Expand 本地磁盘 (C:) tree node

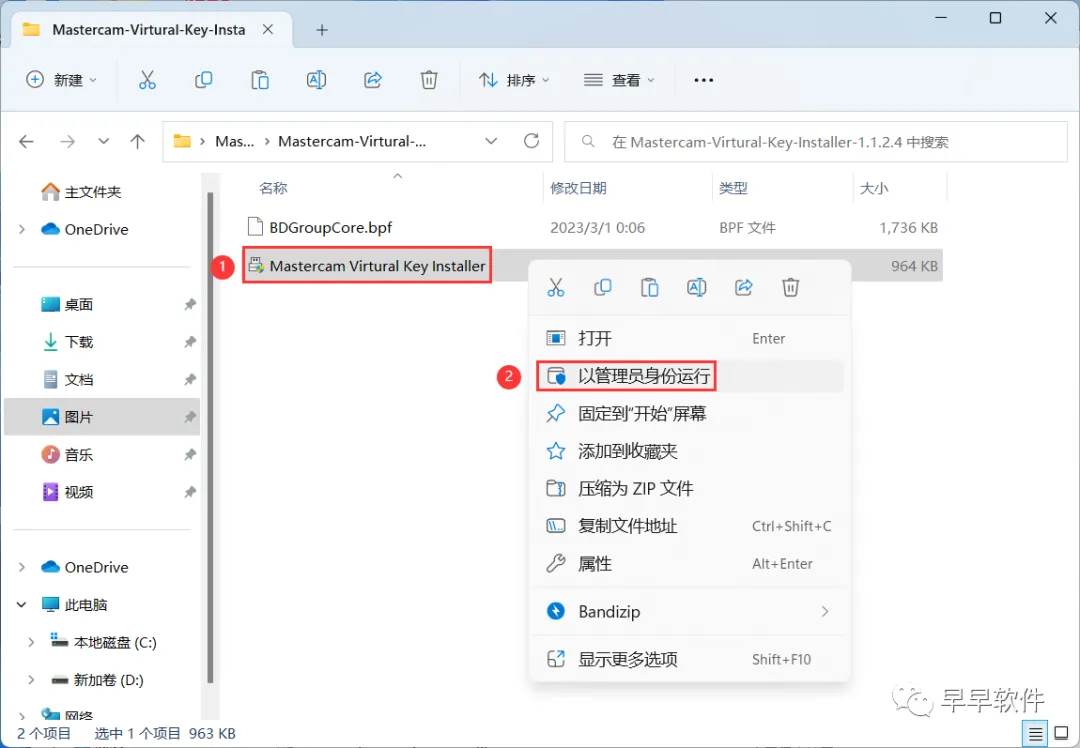click(31, 643)
